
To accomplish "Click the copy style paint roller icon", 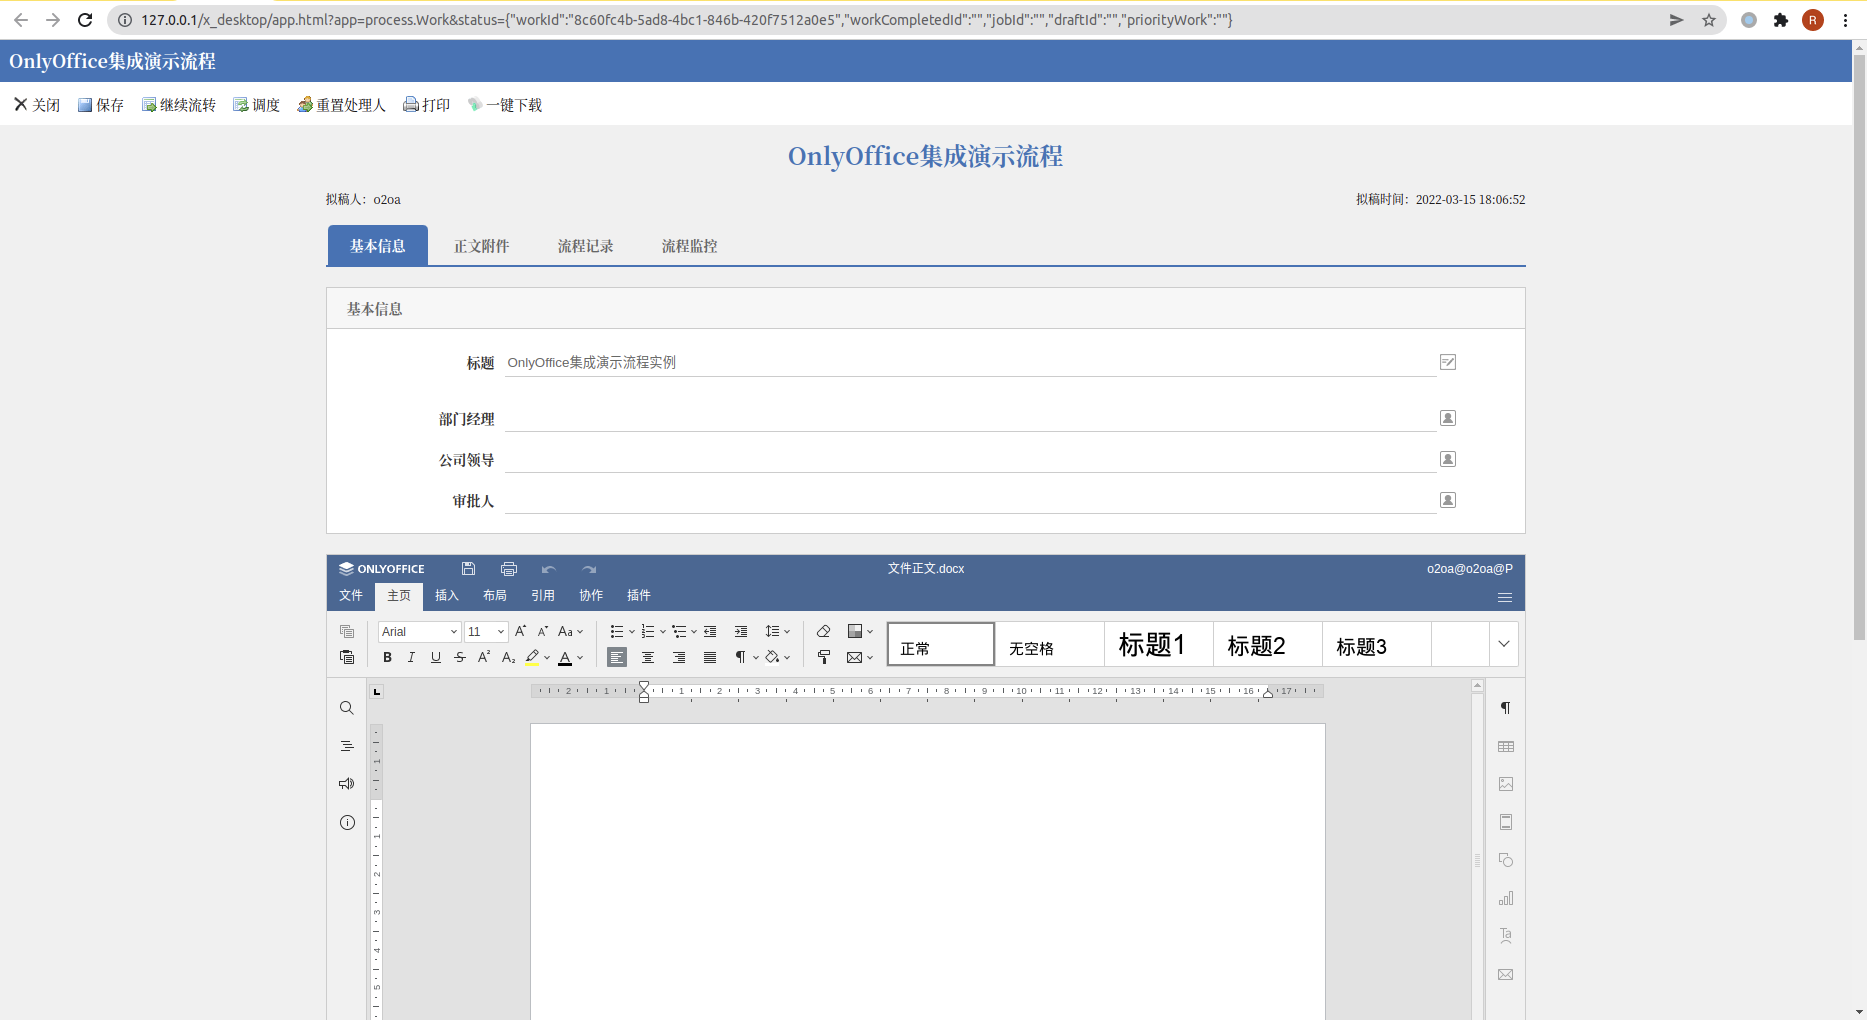I will coord(823,657).
